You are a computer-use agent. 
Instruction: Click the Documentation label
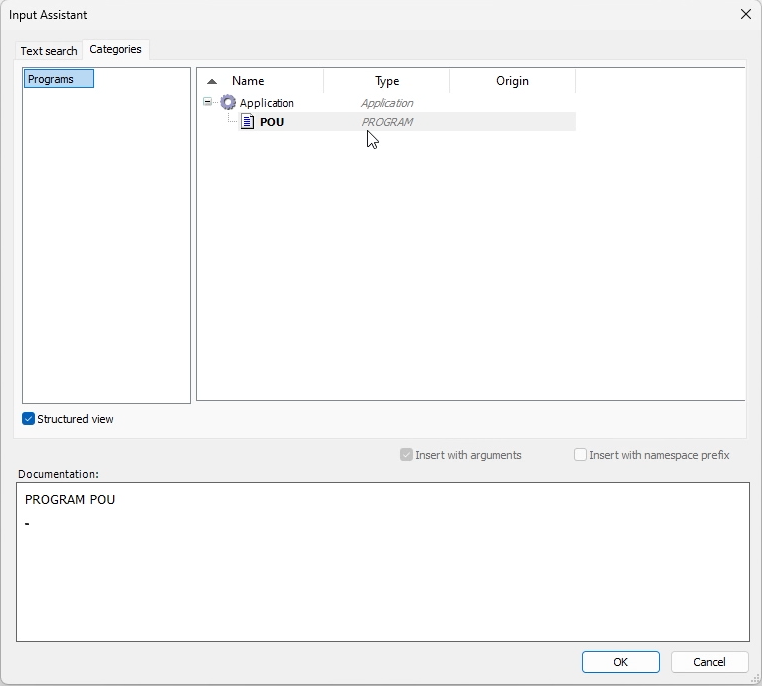point(58,474)
